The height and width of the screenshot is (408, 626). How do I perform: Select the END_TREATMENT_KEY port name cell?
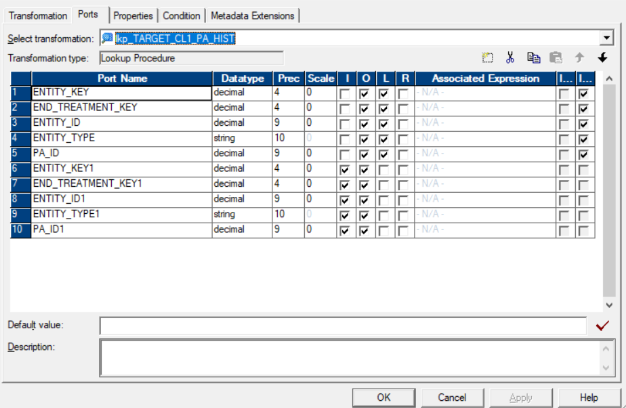[121, 108]
